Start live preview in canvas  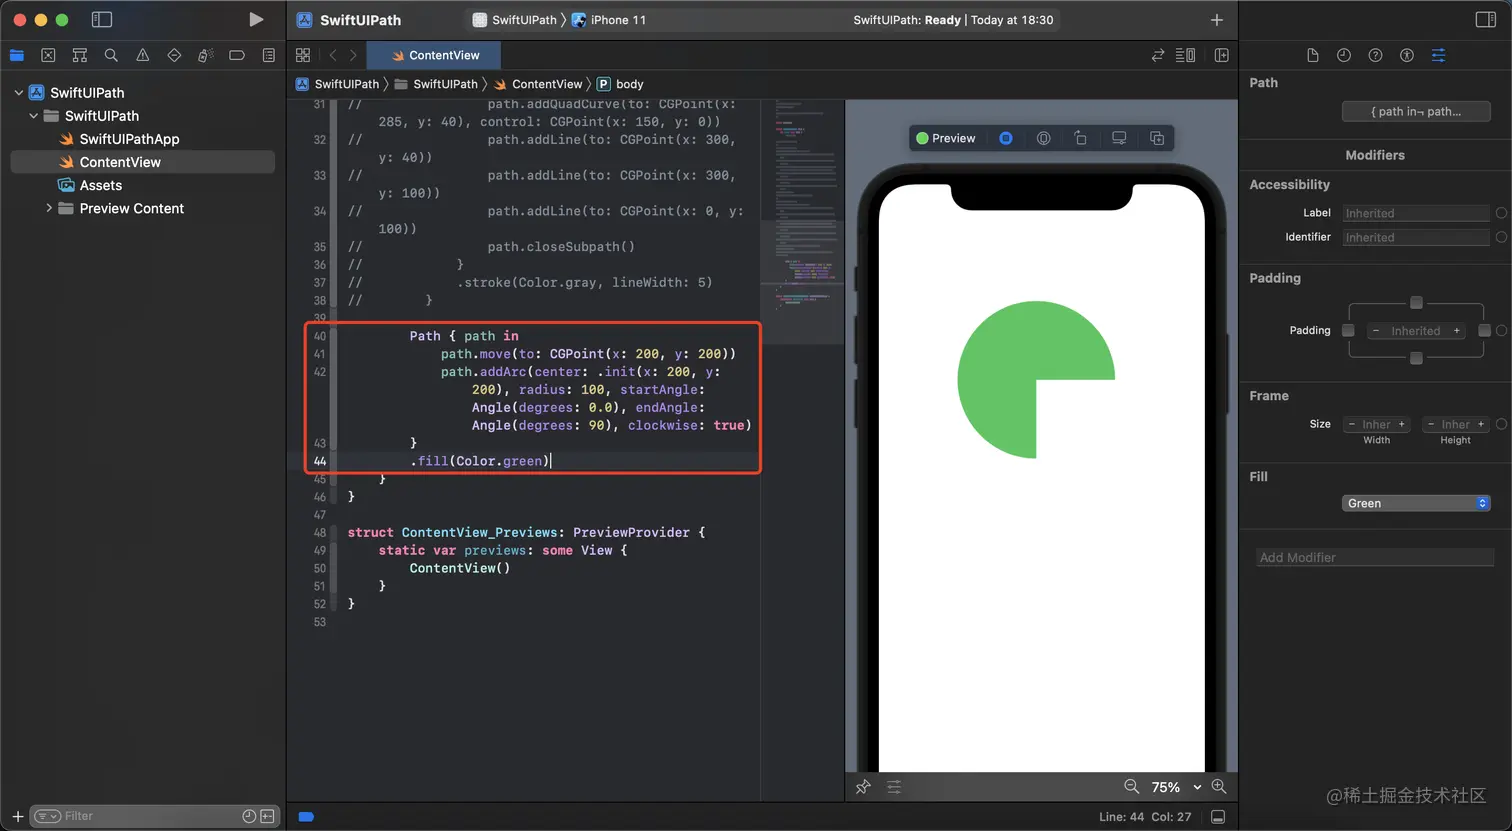point(1006,138)
